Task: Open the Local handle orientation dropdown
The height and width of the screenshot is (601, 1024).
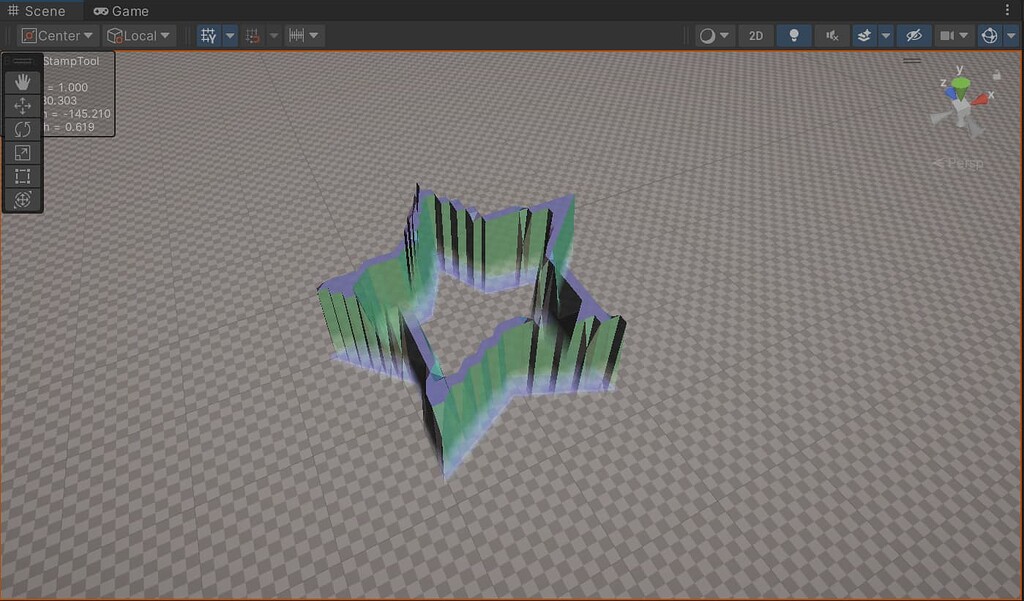Action: point(138,35)
